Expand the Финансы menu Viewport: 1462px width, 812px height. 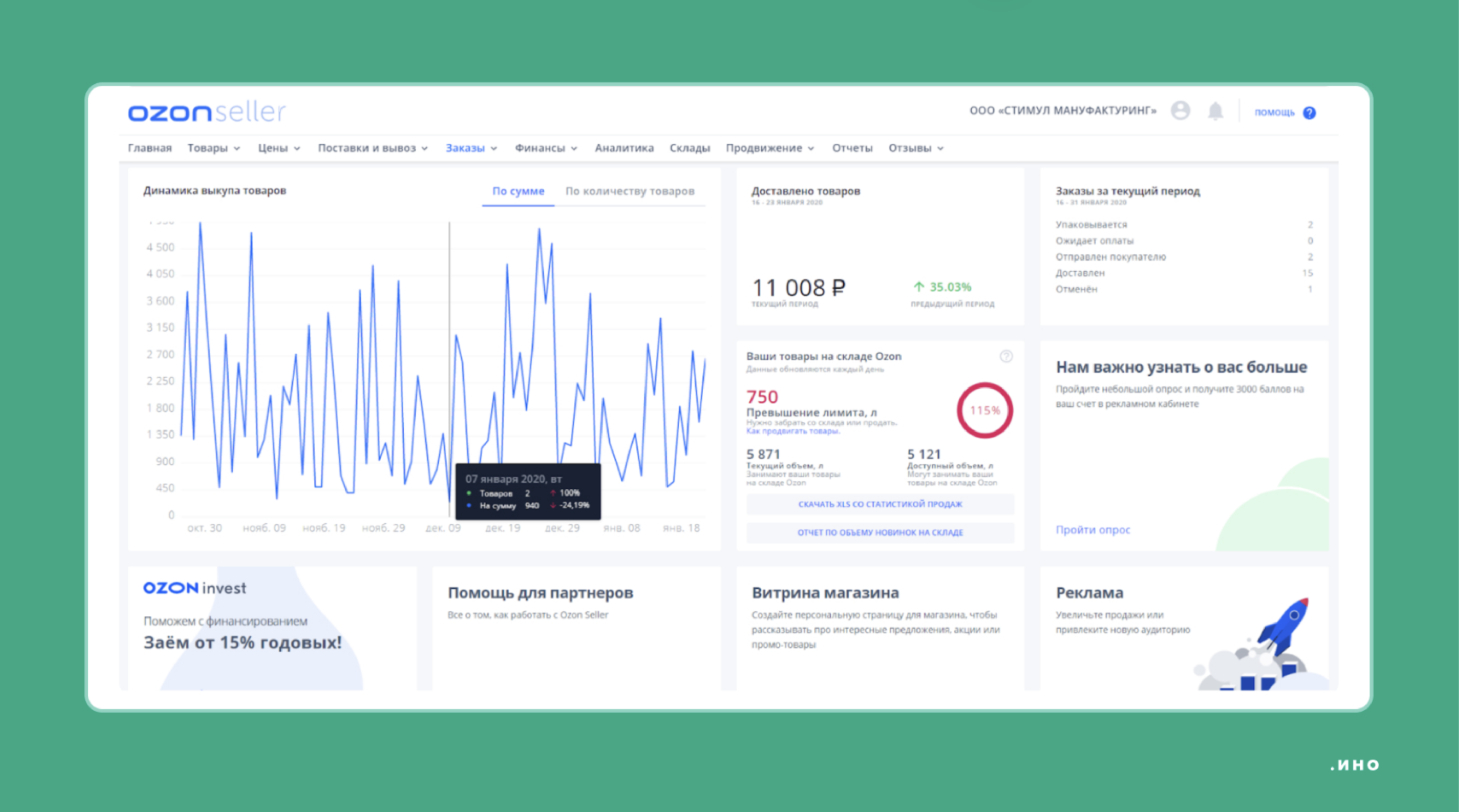click(546, 148)
